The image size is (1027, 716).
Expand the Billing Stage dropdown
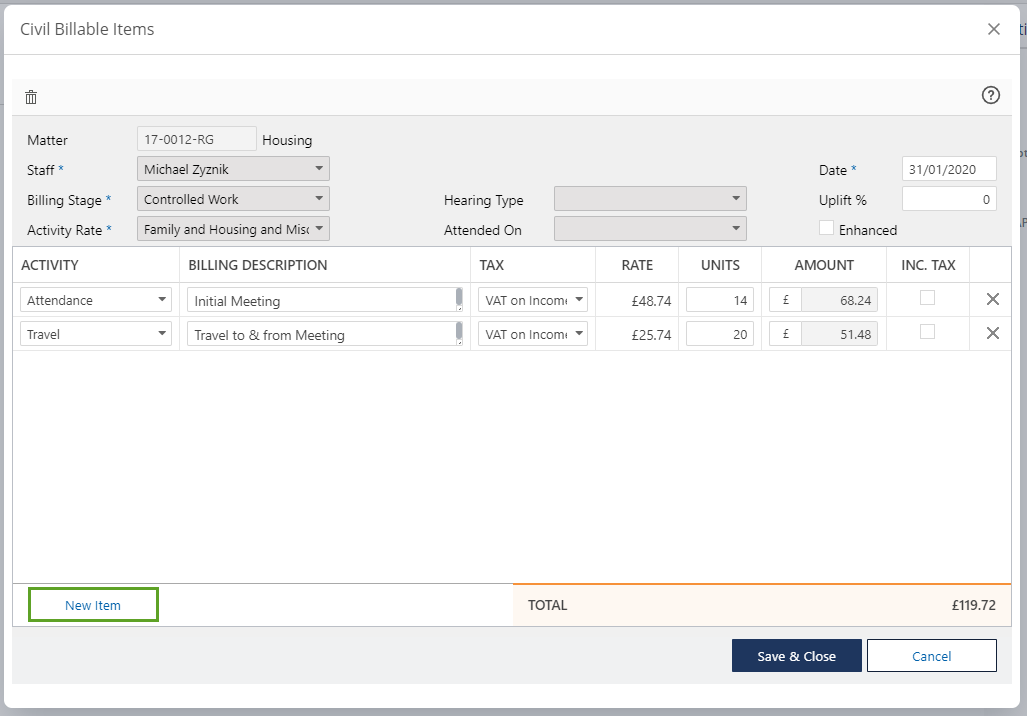233,199
